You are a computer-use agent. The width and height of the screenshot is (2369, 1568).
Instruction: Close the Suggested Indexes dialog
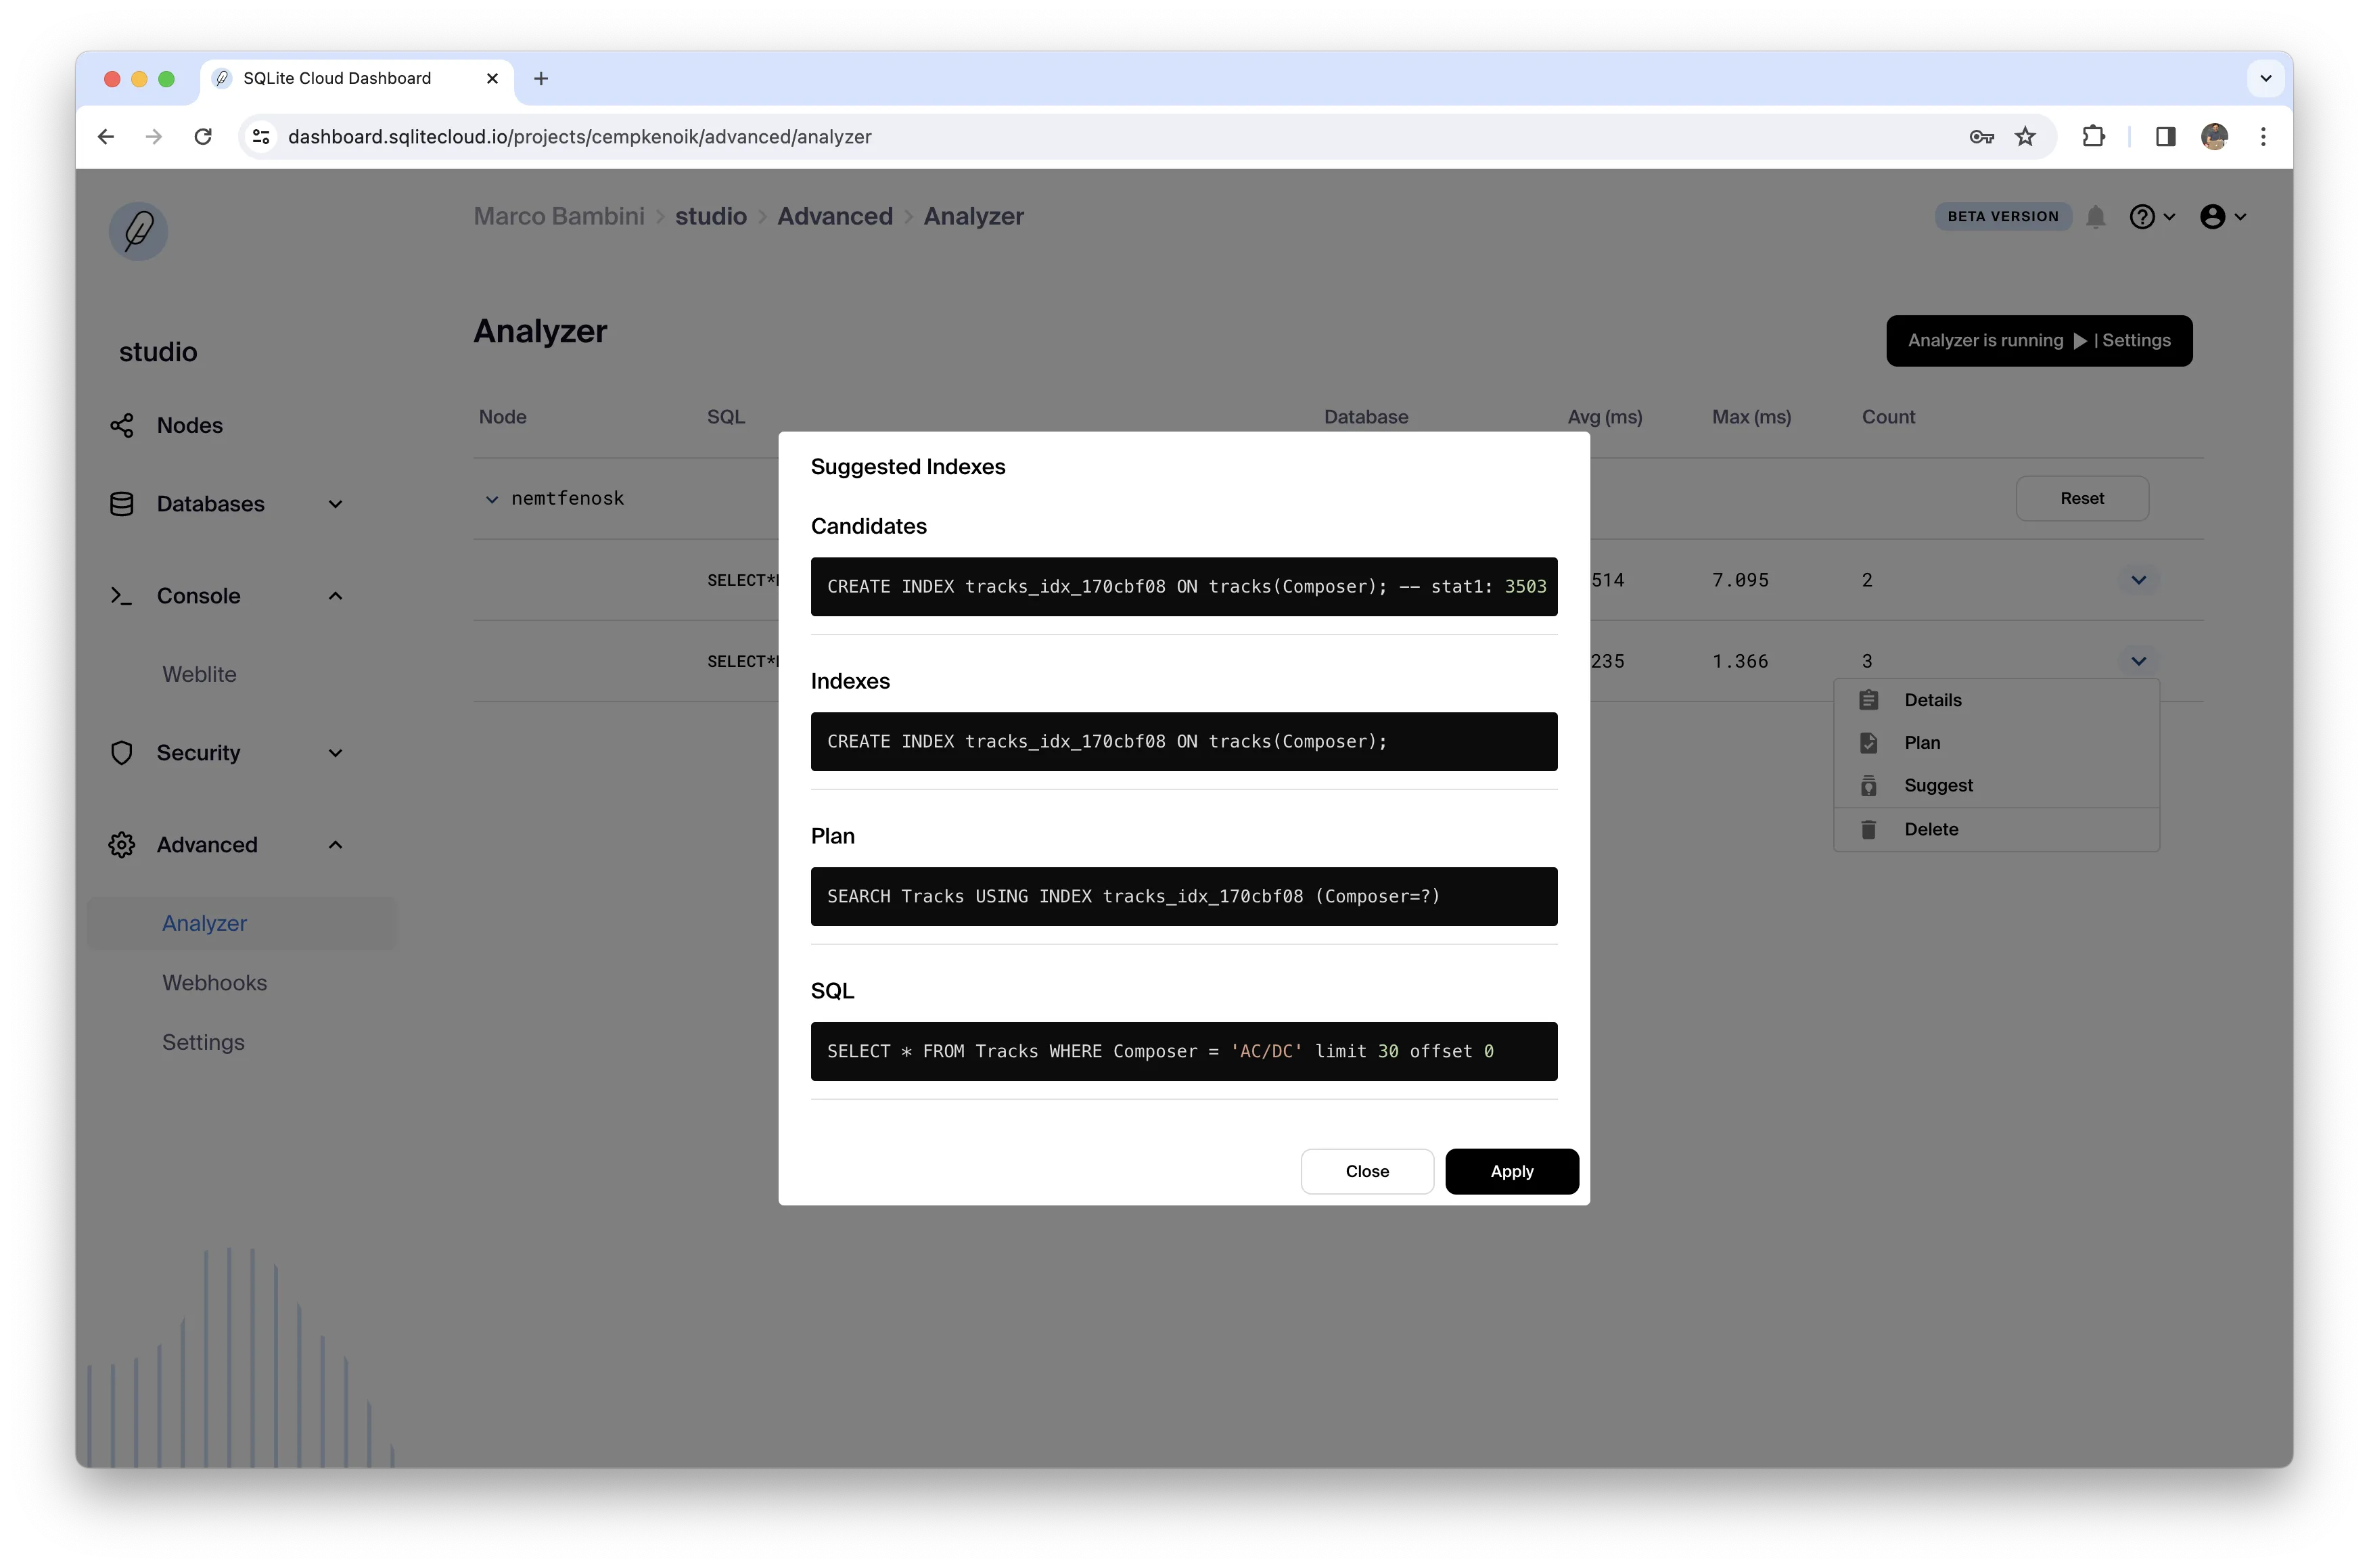pyautogui.click(x=1366, y=1171)
